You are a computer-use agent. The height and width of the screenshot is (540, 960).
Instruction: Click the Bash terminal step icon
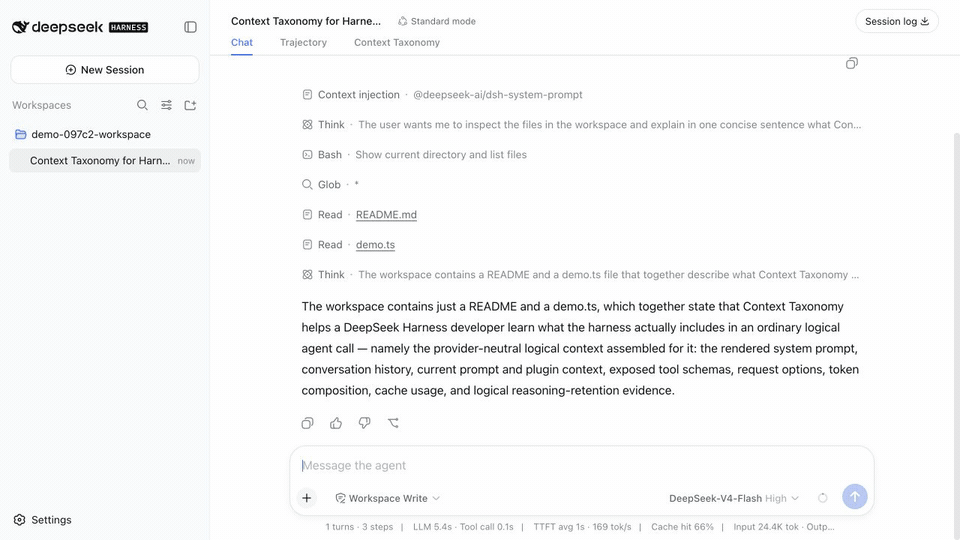click(307, 154)
